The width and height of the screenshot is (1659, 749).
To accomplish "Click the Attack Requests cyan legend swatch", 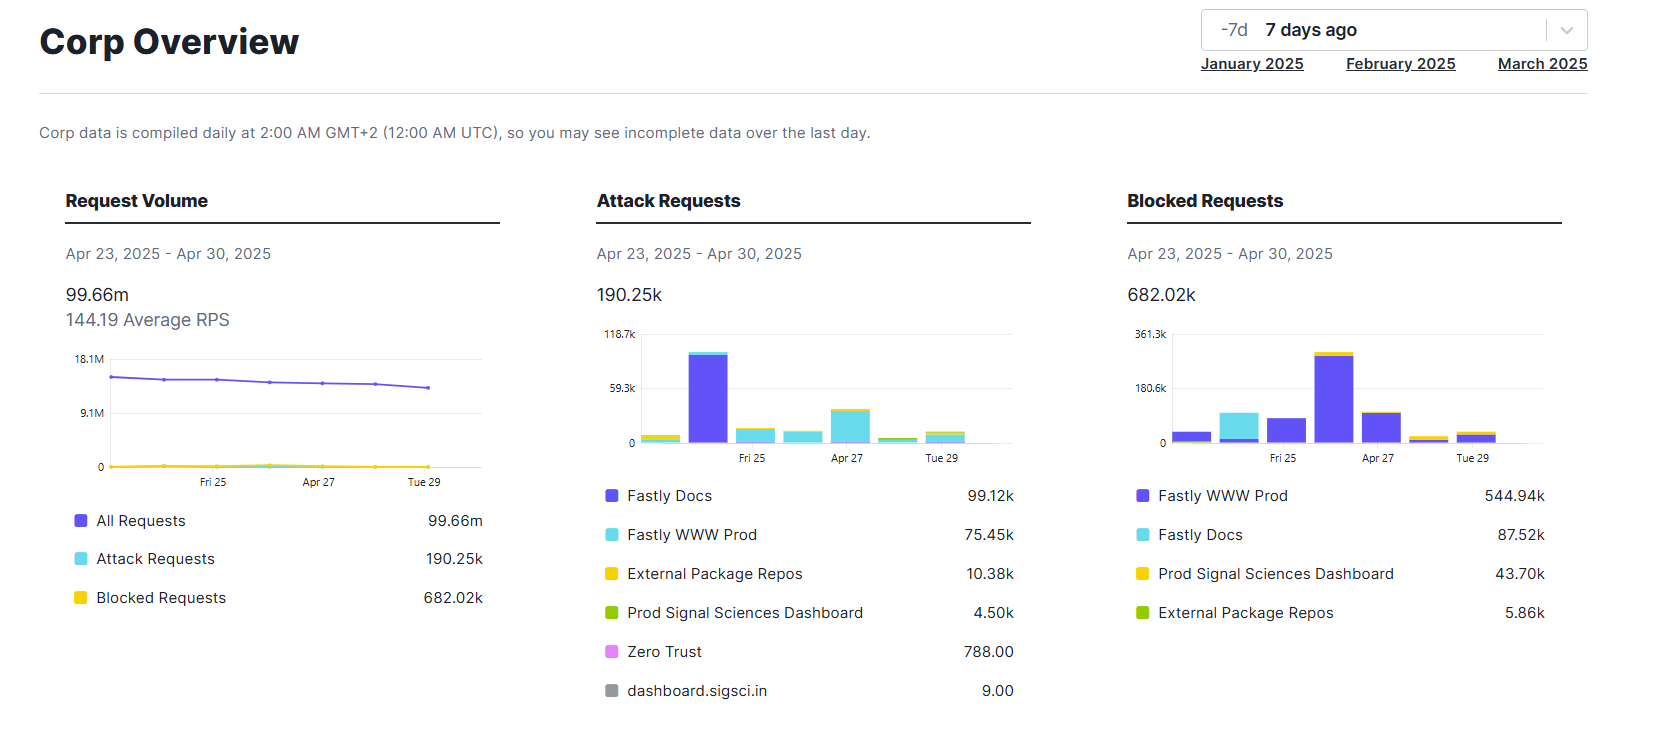I will (x=81, y=559).
